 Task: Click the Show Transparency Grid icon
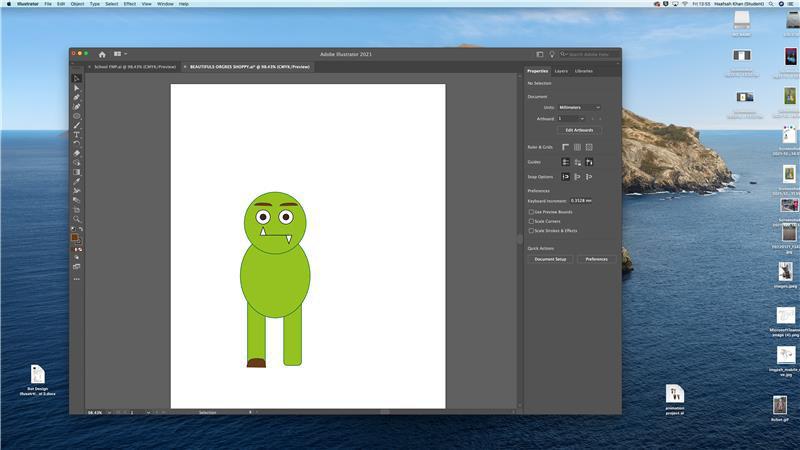(589, 147)
